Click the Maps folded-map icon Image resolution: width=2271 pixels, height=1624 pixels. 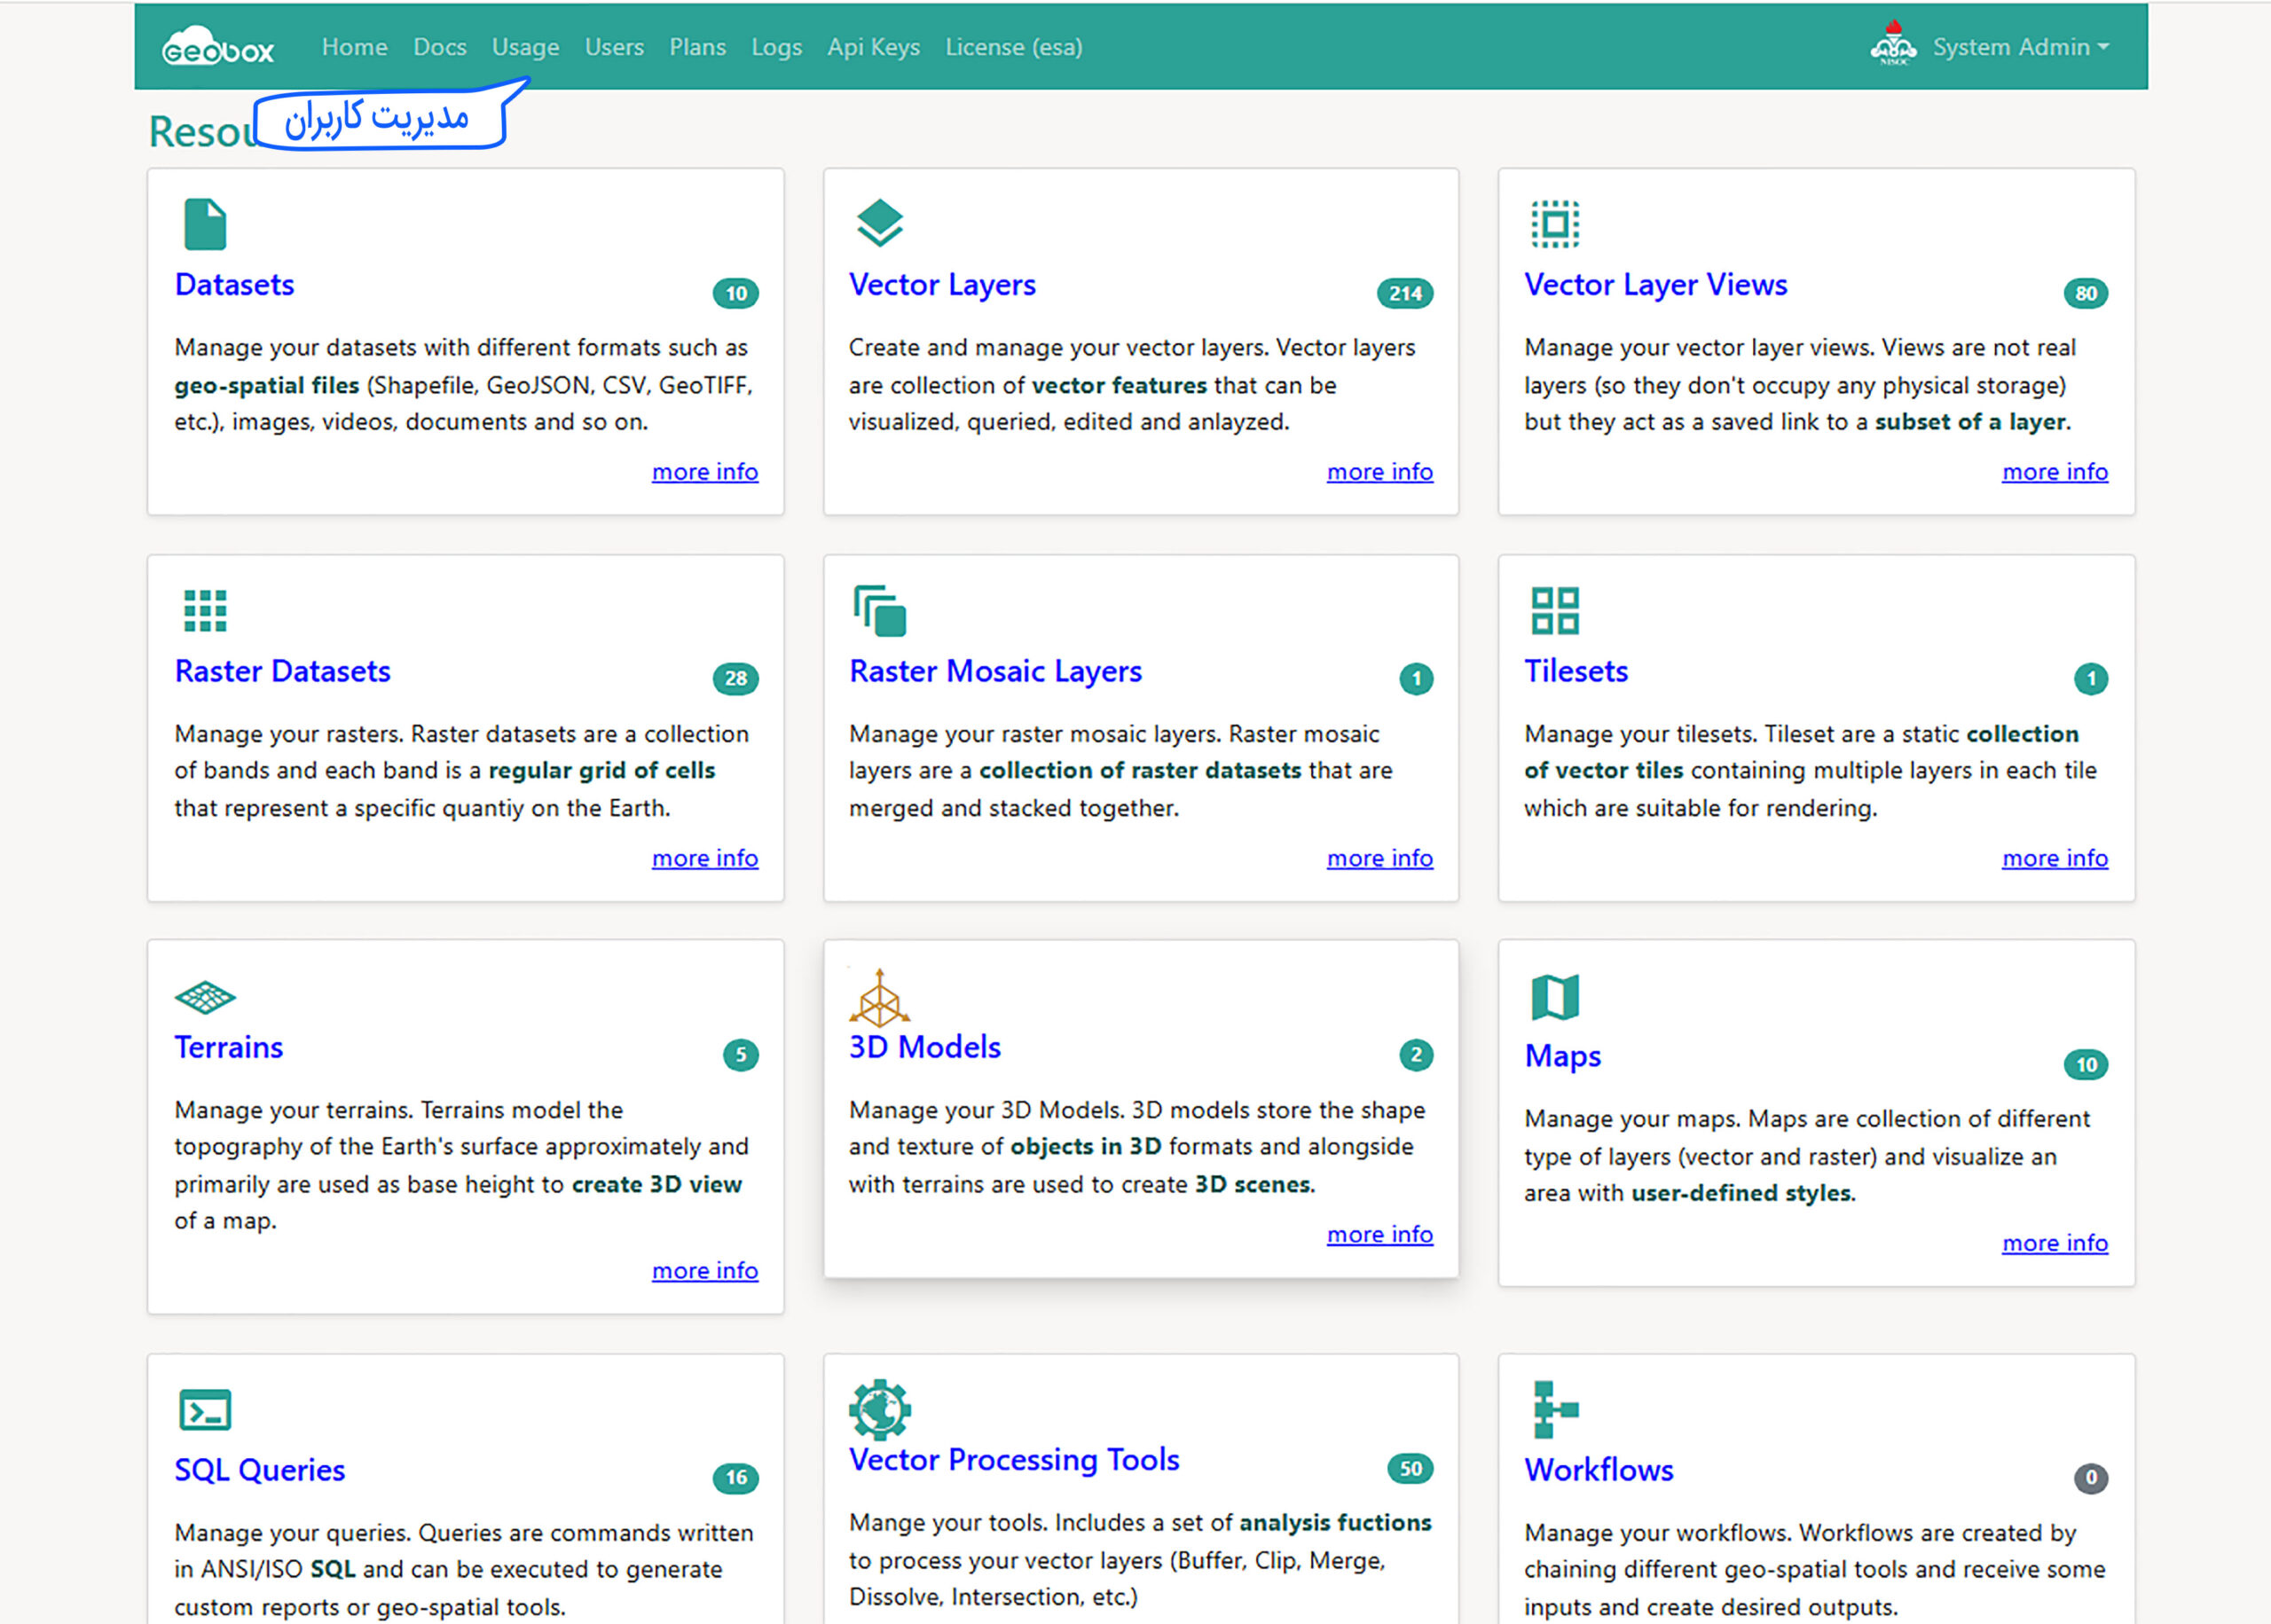(1555, 997)
